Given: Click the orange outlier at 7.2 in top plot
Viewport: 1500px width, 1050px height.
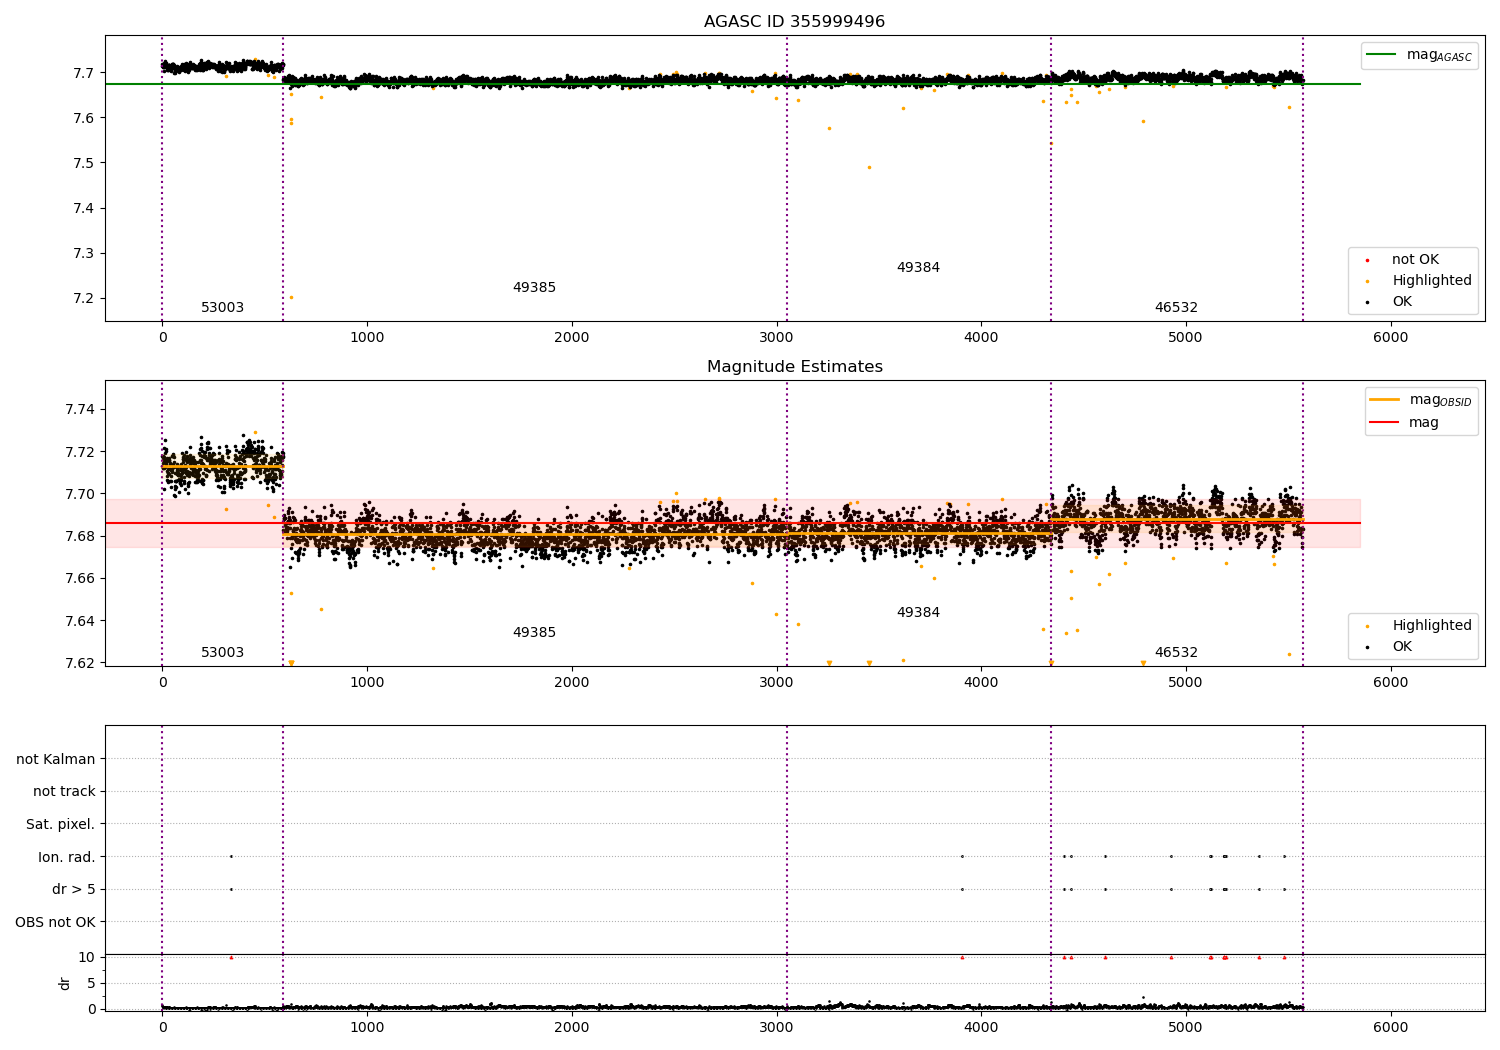Looking at the screenshot, I should pyautogui.click(x=291, y=297).
